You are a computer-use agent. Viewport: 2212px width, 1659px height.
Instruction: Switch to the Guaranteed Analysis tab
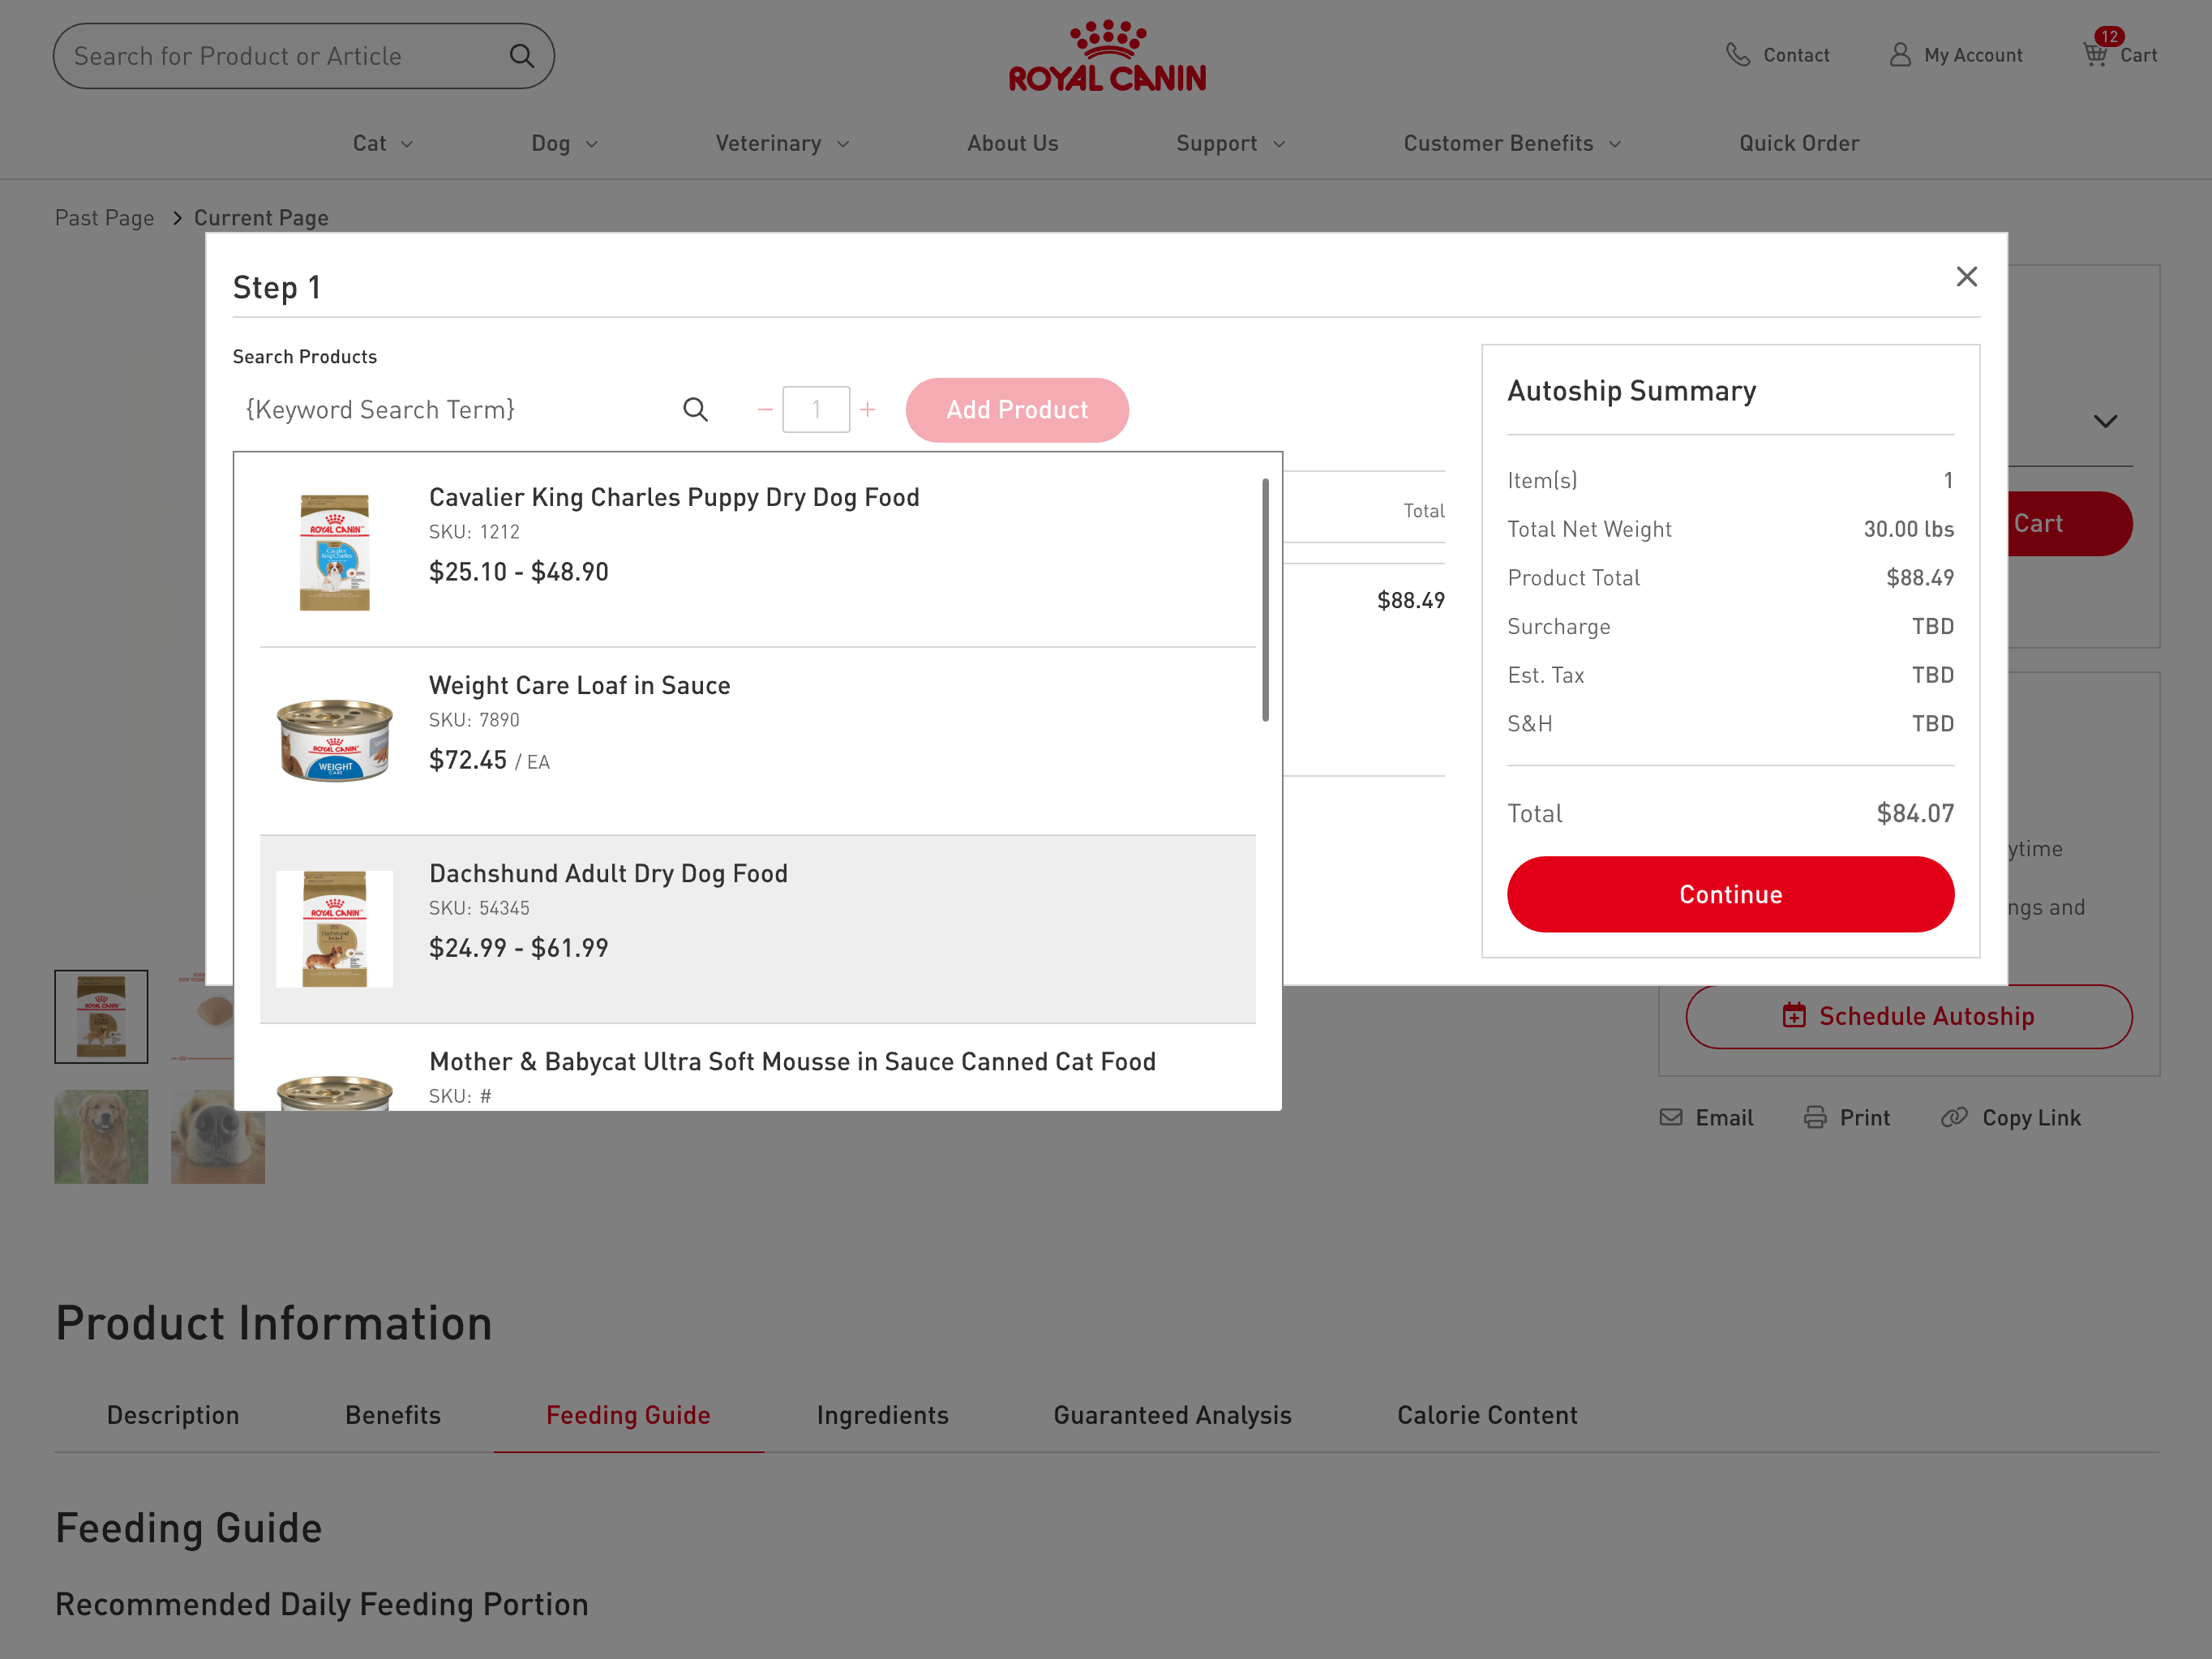[x=1172, y=1415]
